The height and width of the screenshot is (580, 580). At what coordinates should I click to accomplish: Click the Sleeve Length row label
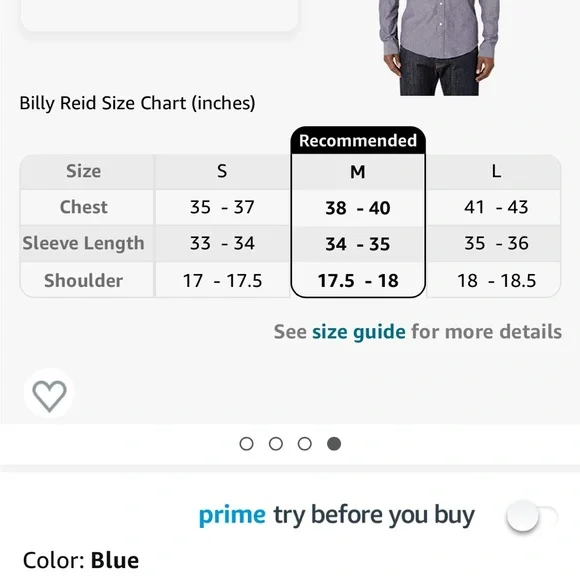pyautogui.click(x=84, y=243)
